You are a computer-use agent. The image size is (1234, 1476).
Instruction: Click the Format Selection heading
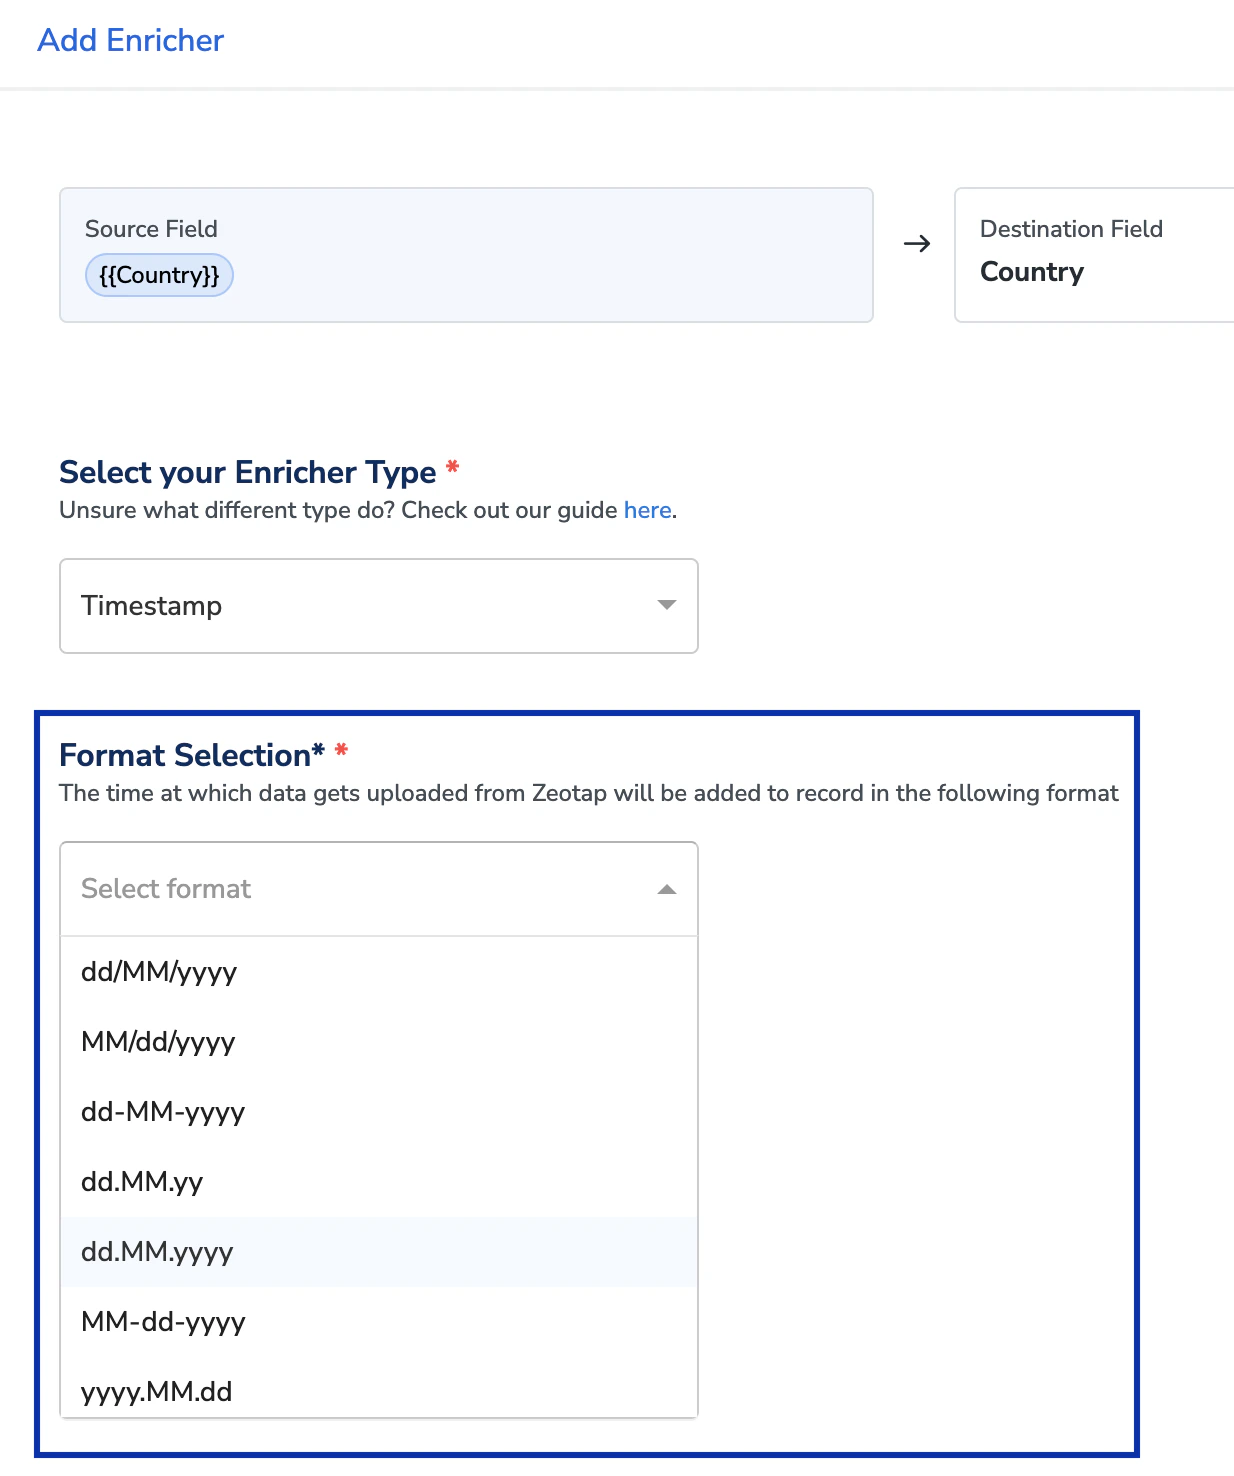tap(192, 755)
